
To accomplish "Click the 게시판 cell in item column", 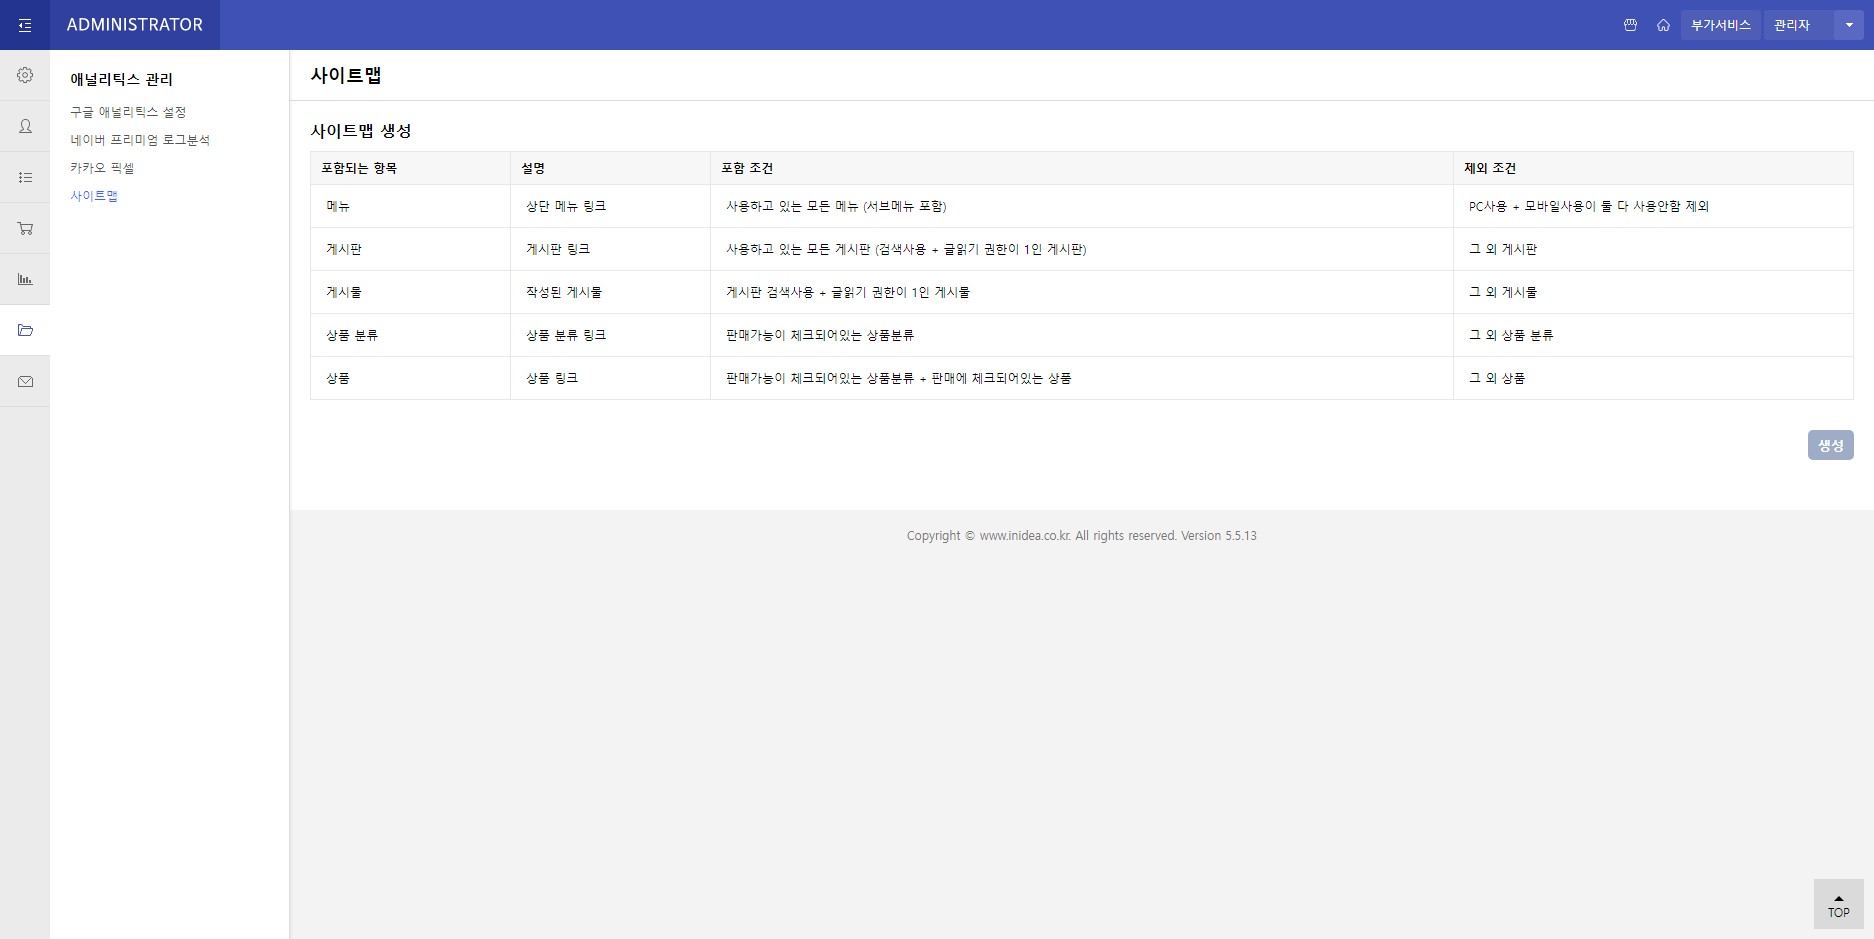I will click(410, 249).
